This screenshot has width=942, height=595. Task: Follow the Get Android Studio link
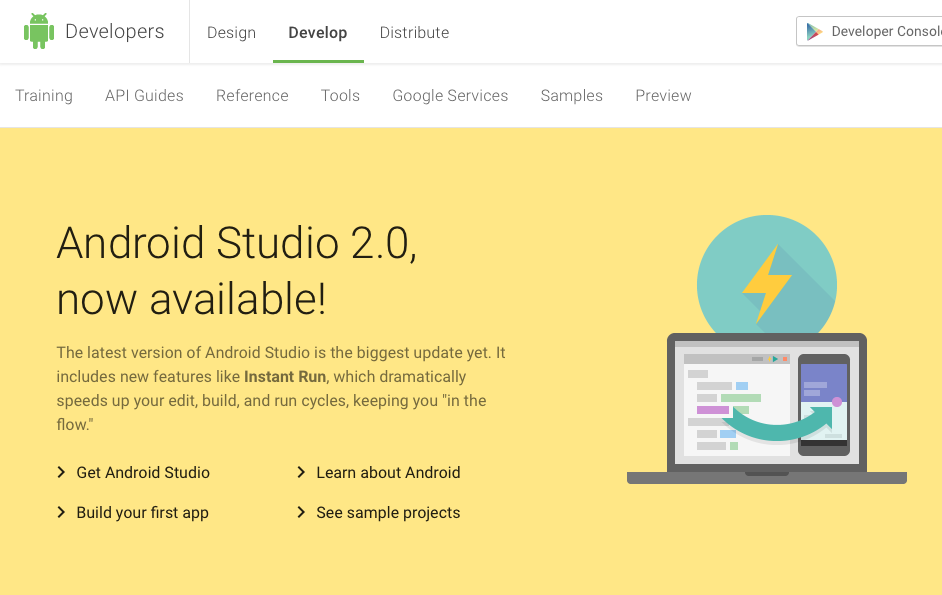[x=143, y=472]
